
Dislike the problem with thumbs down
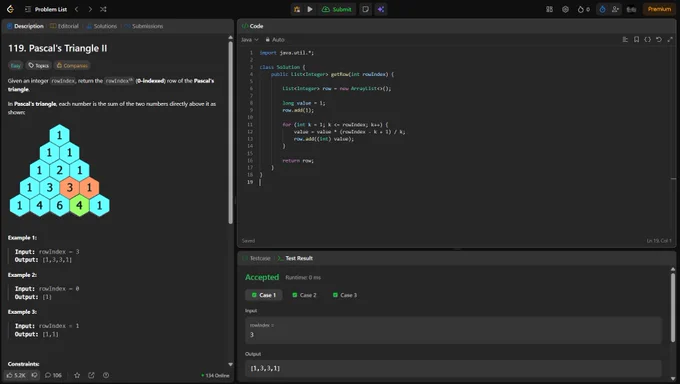(x=34, y=375)
